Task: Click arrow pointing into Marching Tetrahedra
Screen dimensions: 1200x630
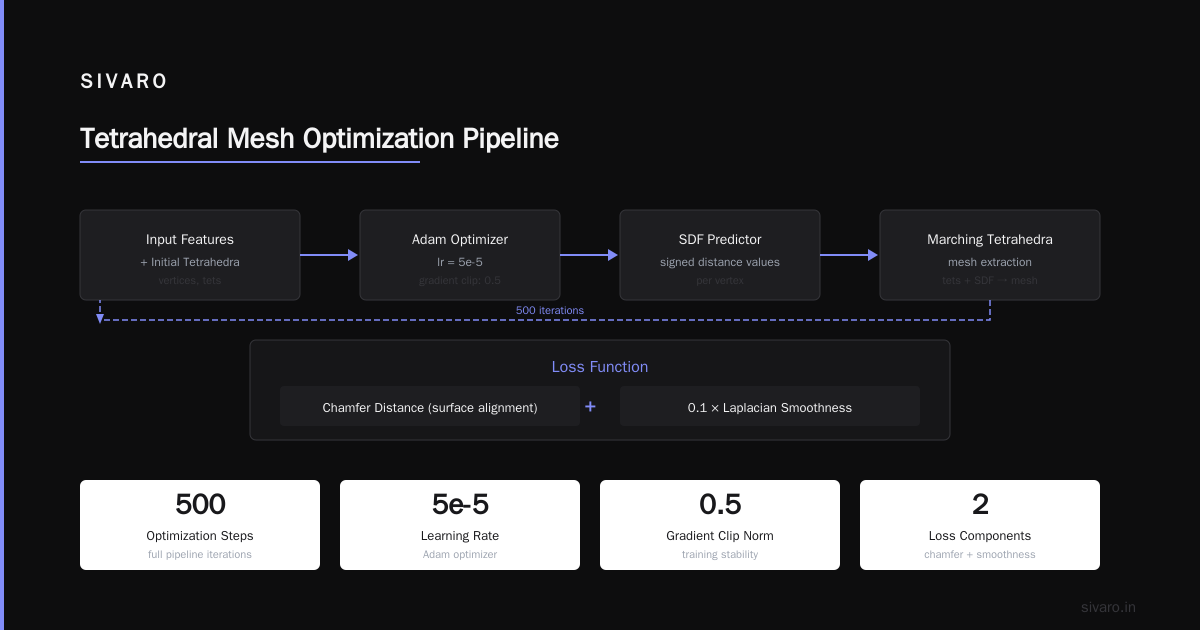Action: point(849,255)
